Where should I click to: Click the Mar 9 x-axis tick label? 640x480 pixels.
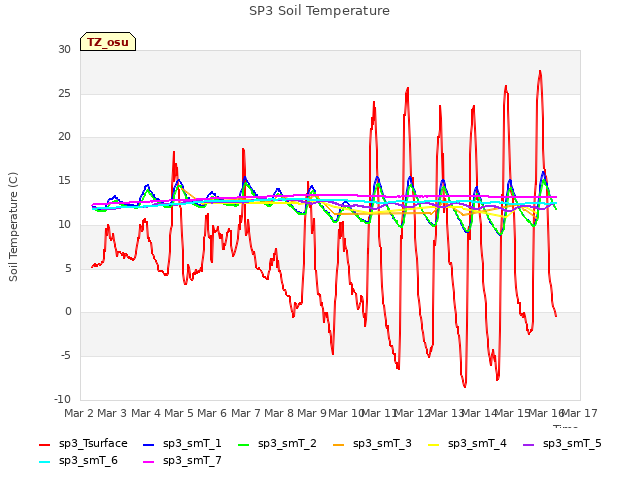312,413
